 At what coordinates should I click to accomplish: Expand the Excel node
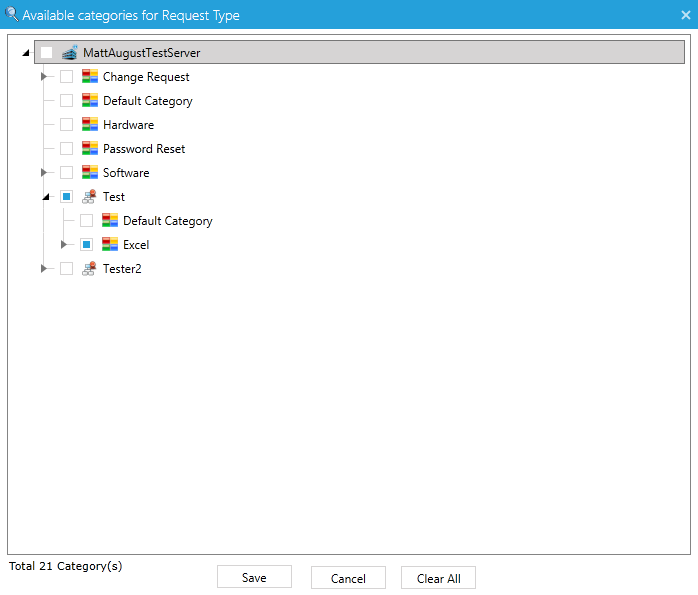tap(64, 245)
